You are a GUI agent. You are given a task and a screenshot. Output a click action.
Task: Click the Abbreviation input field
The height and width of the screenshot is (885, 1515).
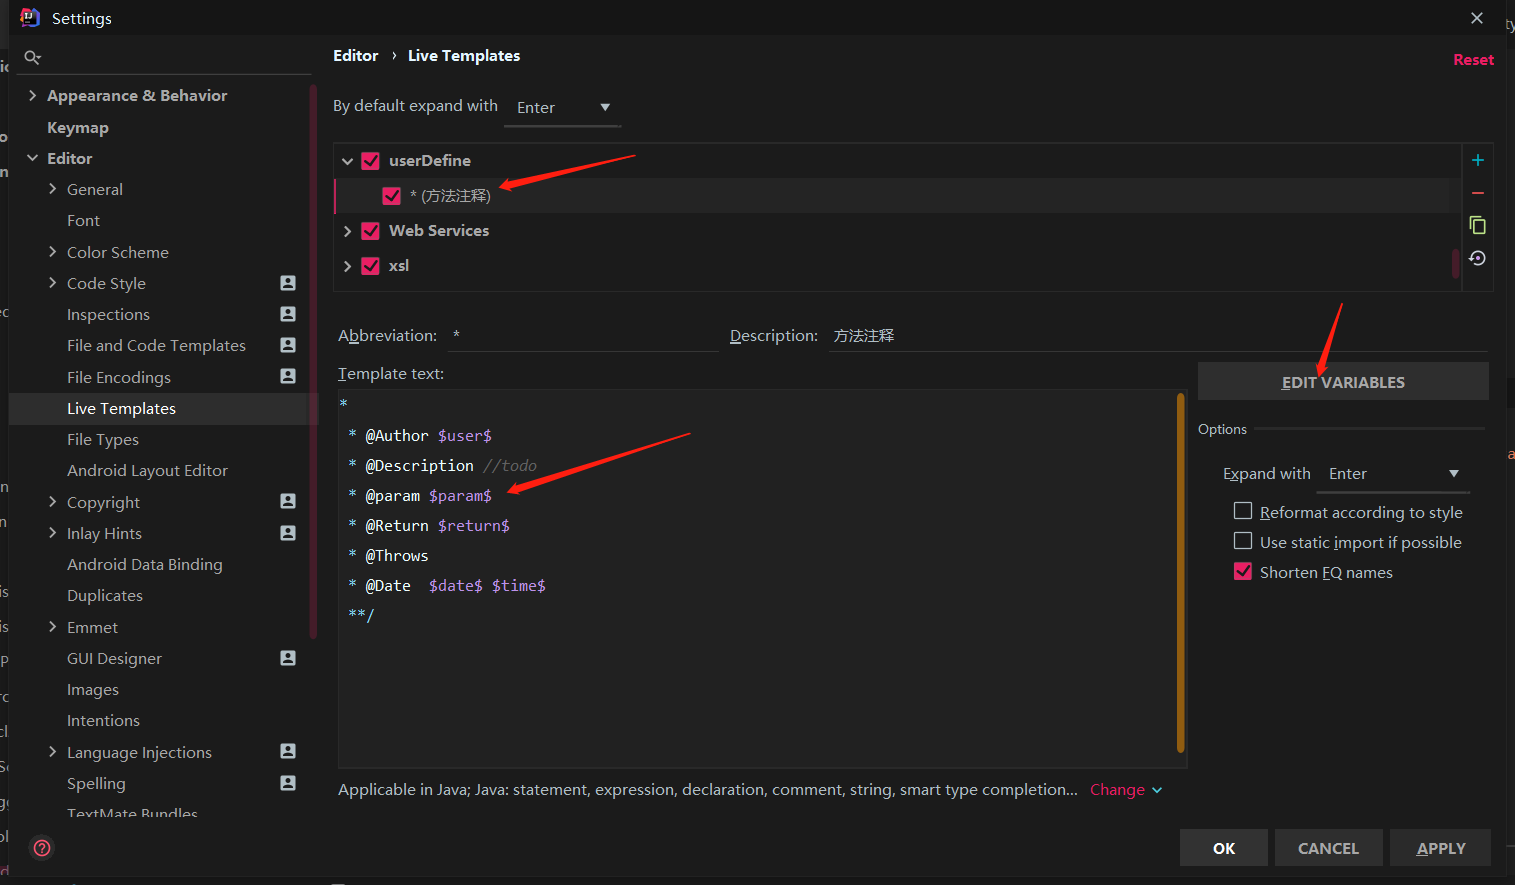tap(583, 336)
